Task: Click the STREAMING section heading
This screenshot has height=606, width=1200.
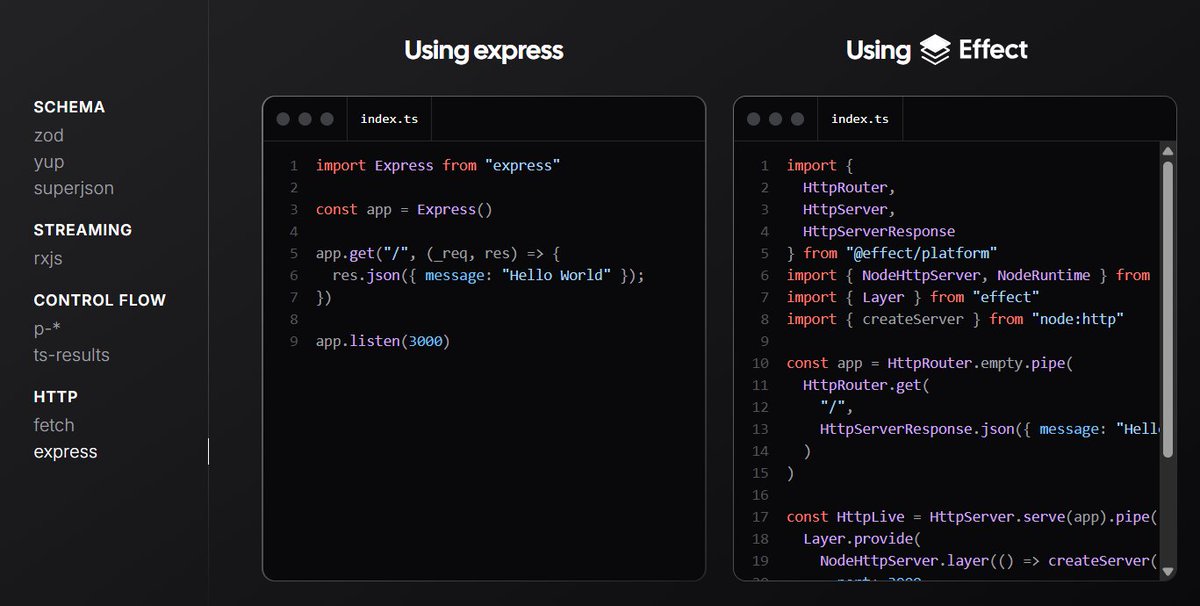Action: pyautogui.click(x=83, y=230)
